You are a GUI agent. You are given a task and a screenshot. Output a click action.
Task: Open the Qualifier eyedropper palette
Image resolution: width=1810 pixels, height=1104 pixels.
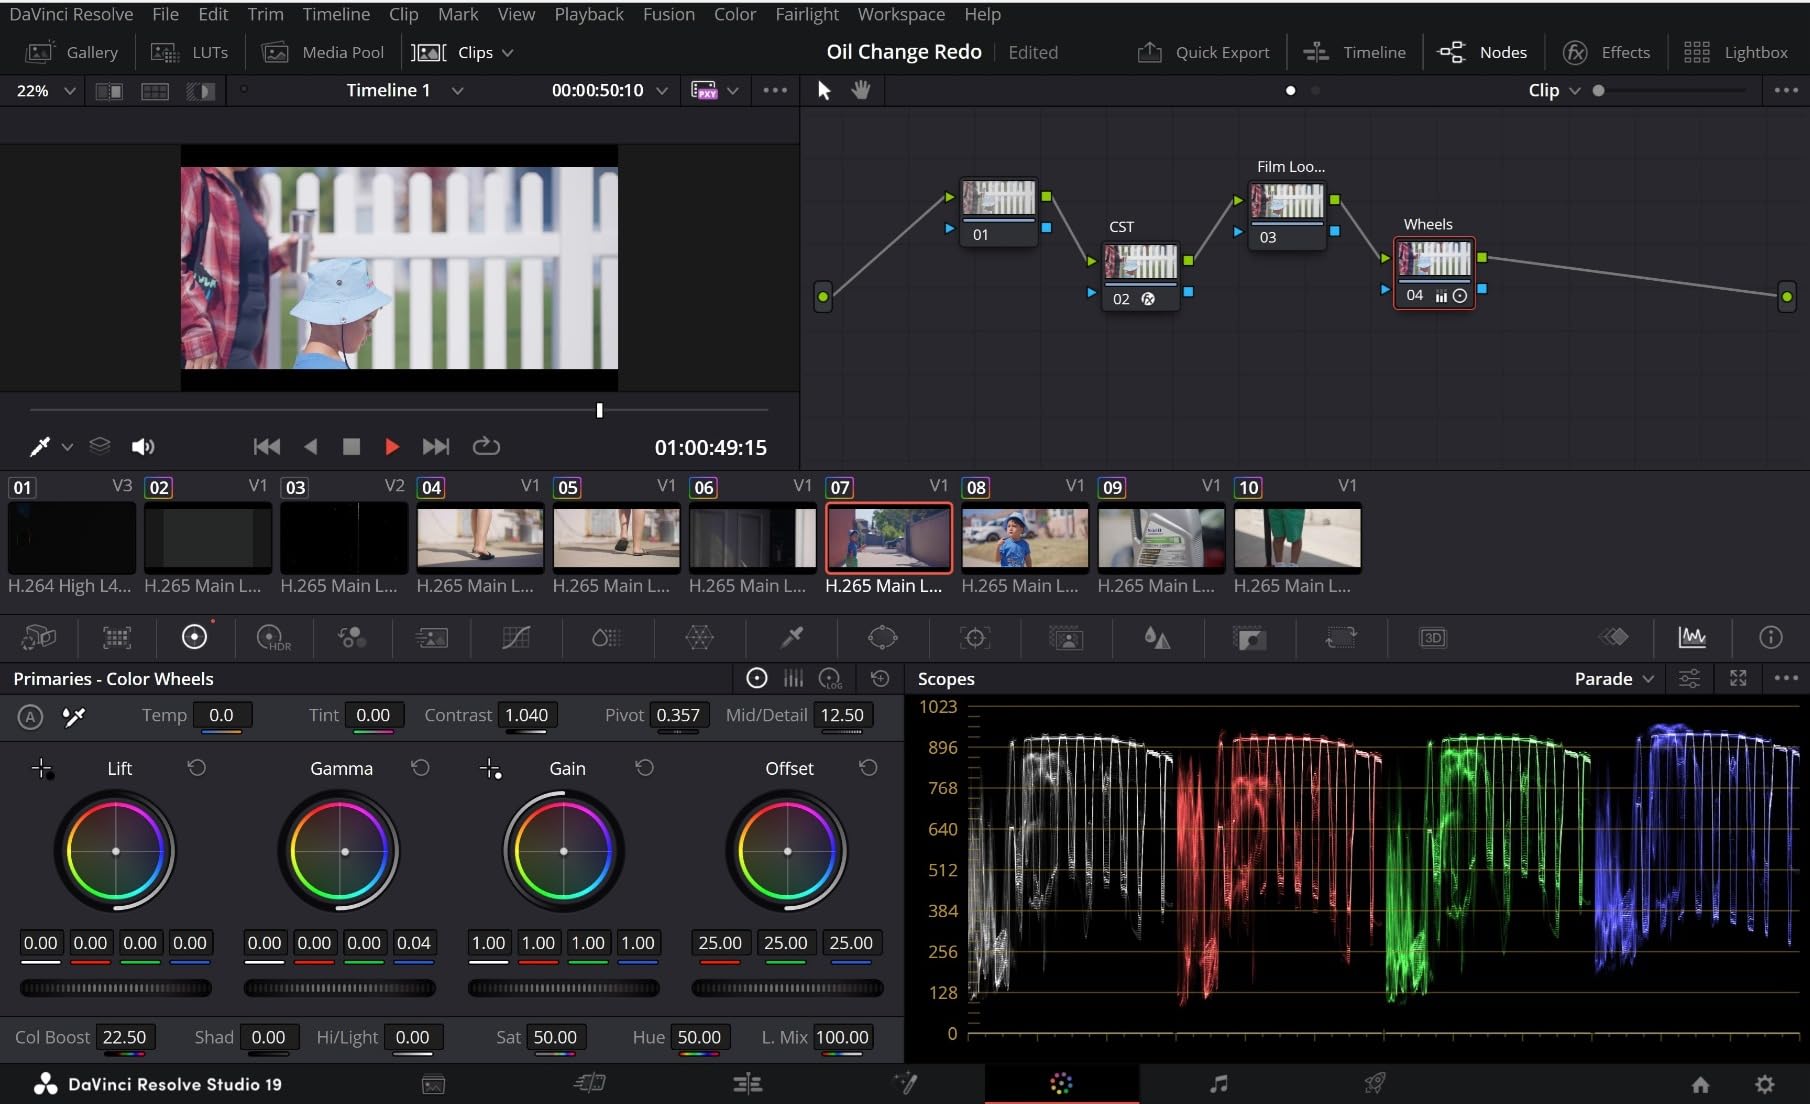click(791, 637)
